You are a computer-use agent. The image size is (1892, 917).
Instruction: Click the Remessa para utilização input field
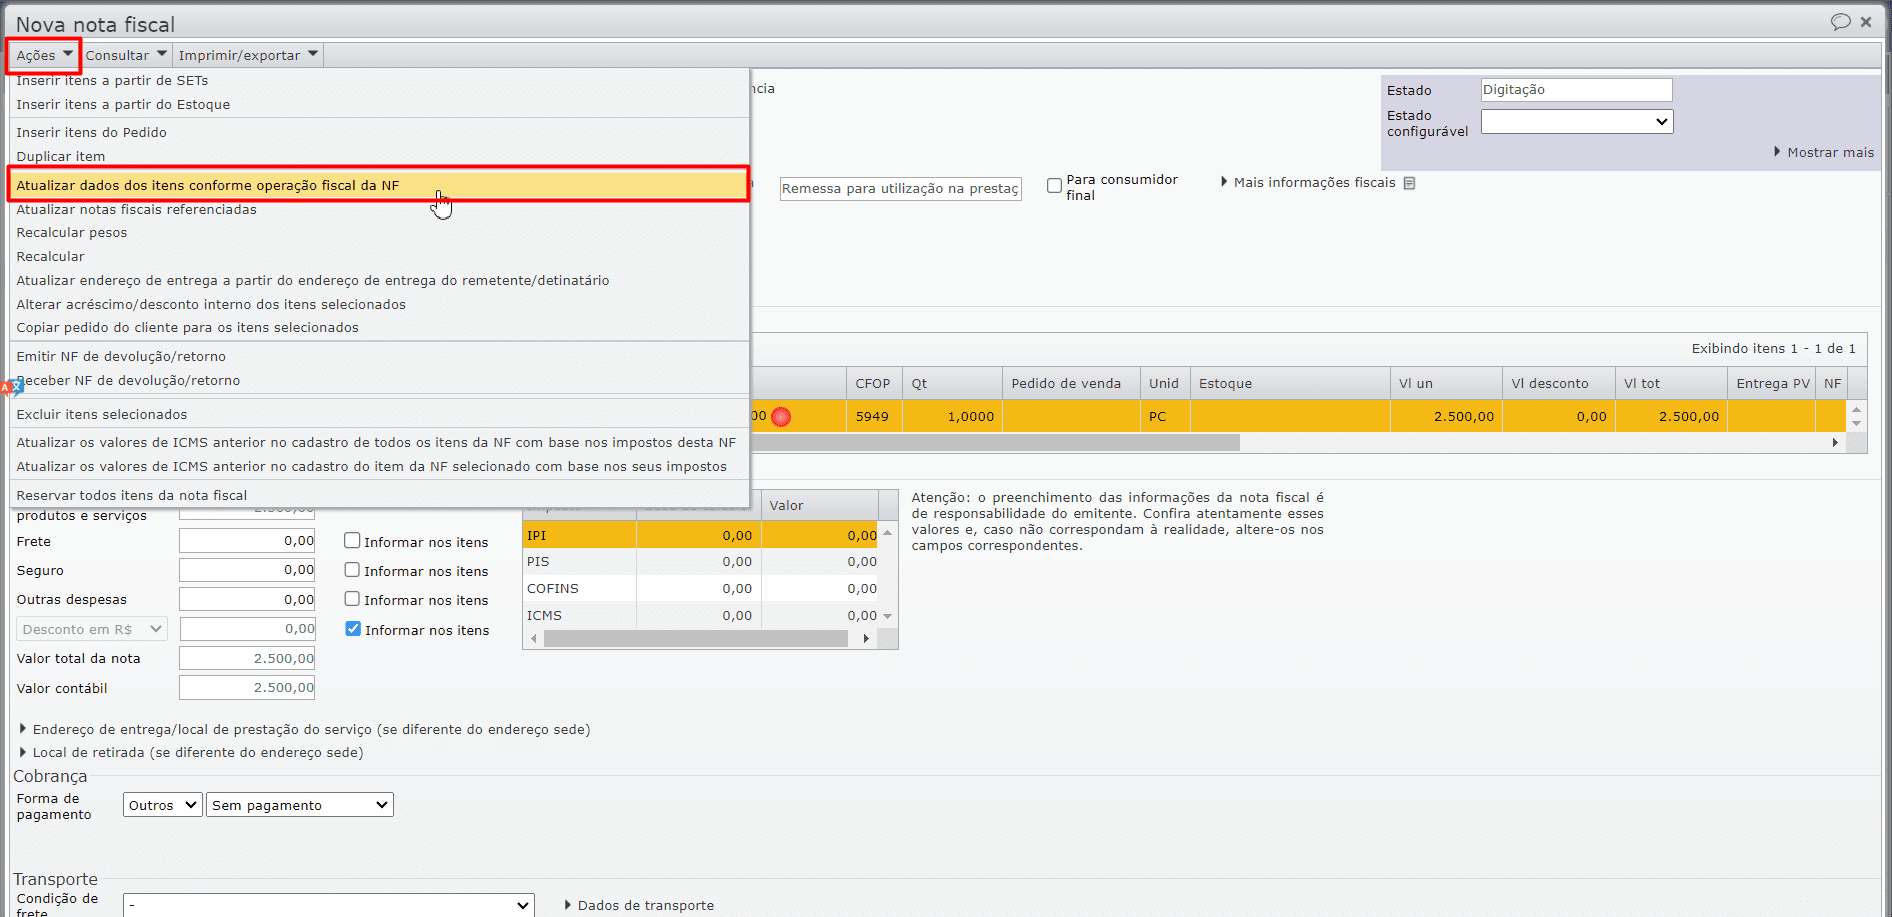(x=900, y=188)
